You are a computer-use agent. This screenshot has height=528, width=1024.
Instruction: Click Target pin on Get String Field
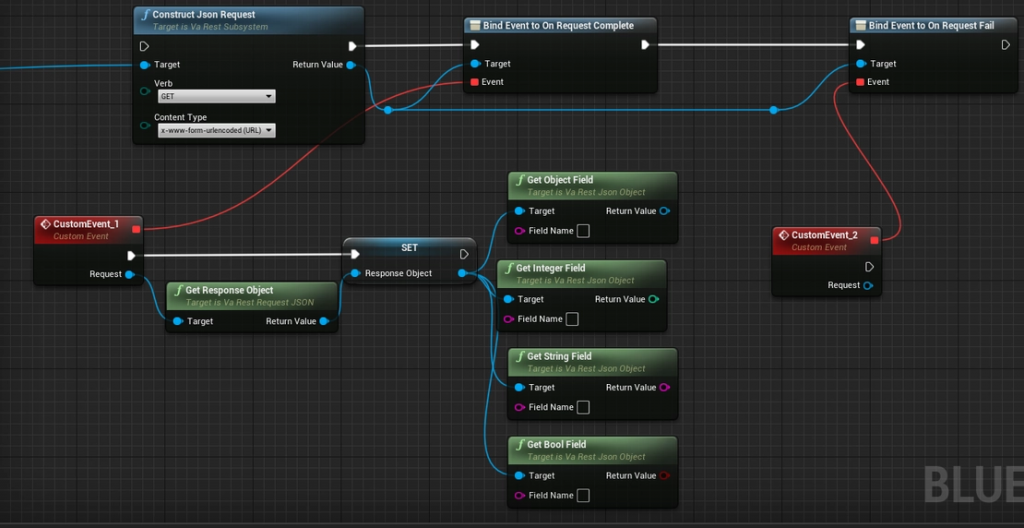click(519, 388)
